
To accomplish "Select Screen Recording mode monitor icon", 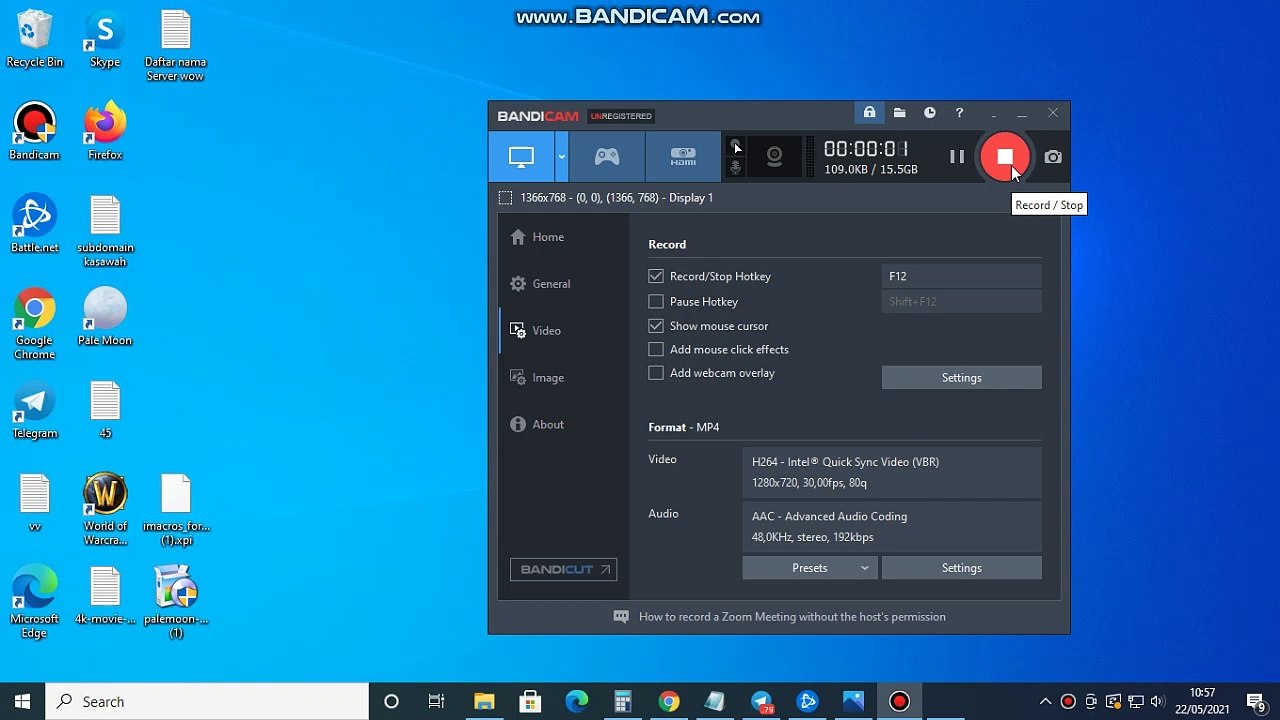I will [521, 157].
